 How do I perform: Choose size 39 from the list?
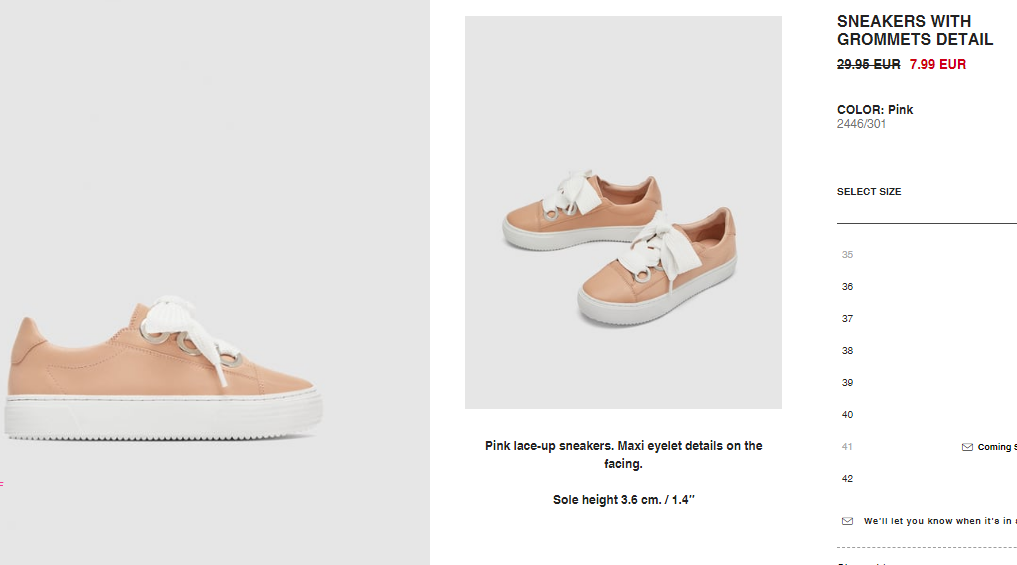tap(847, 383)
